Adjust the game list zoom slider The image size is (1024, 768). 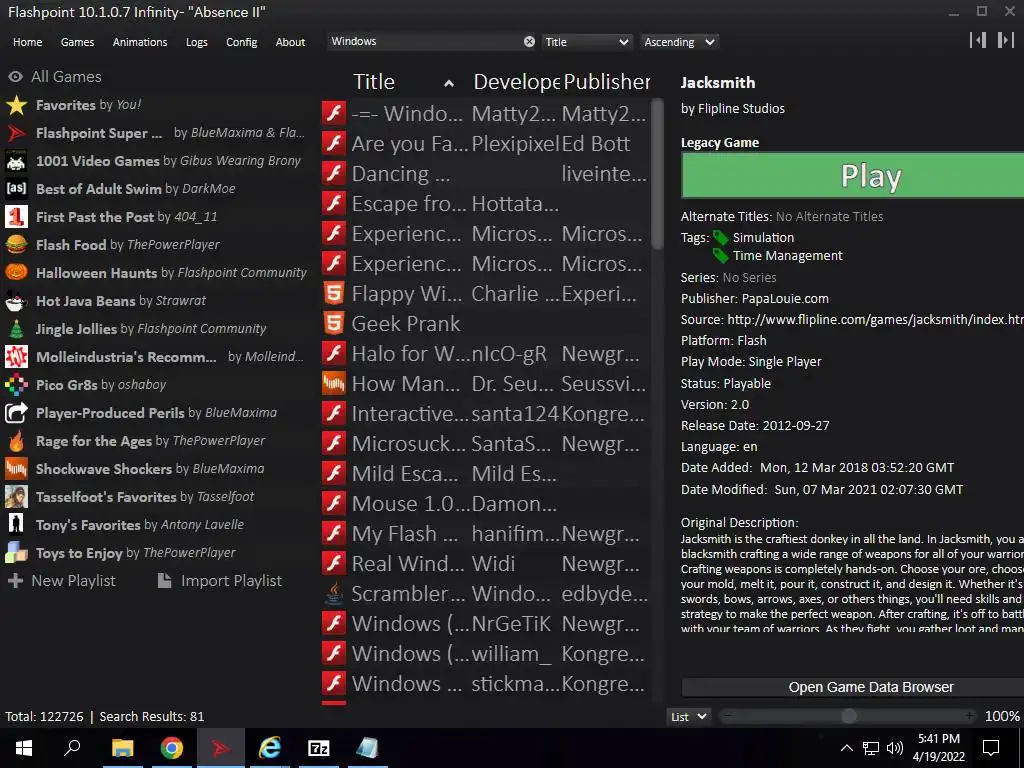coord(848,716)
